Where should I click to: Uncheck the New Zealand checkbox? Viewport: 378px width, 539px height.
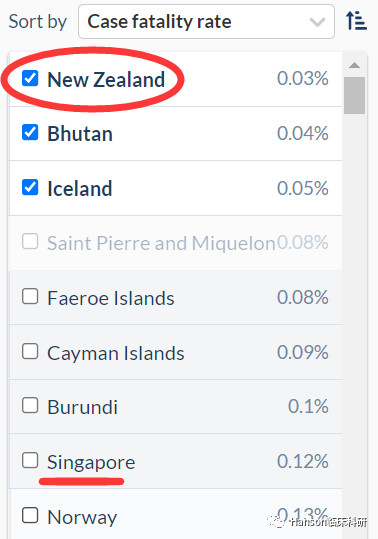tap(30, 78)
